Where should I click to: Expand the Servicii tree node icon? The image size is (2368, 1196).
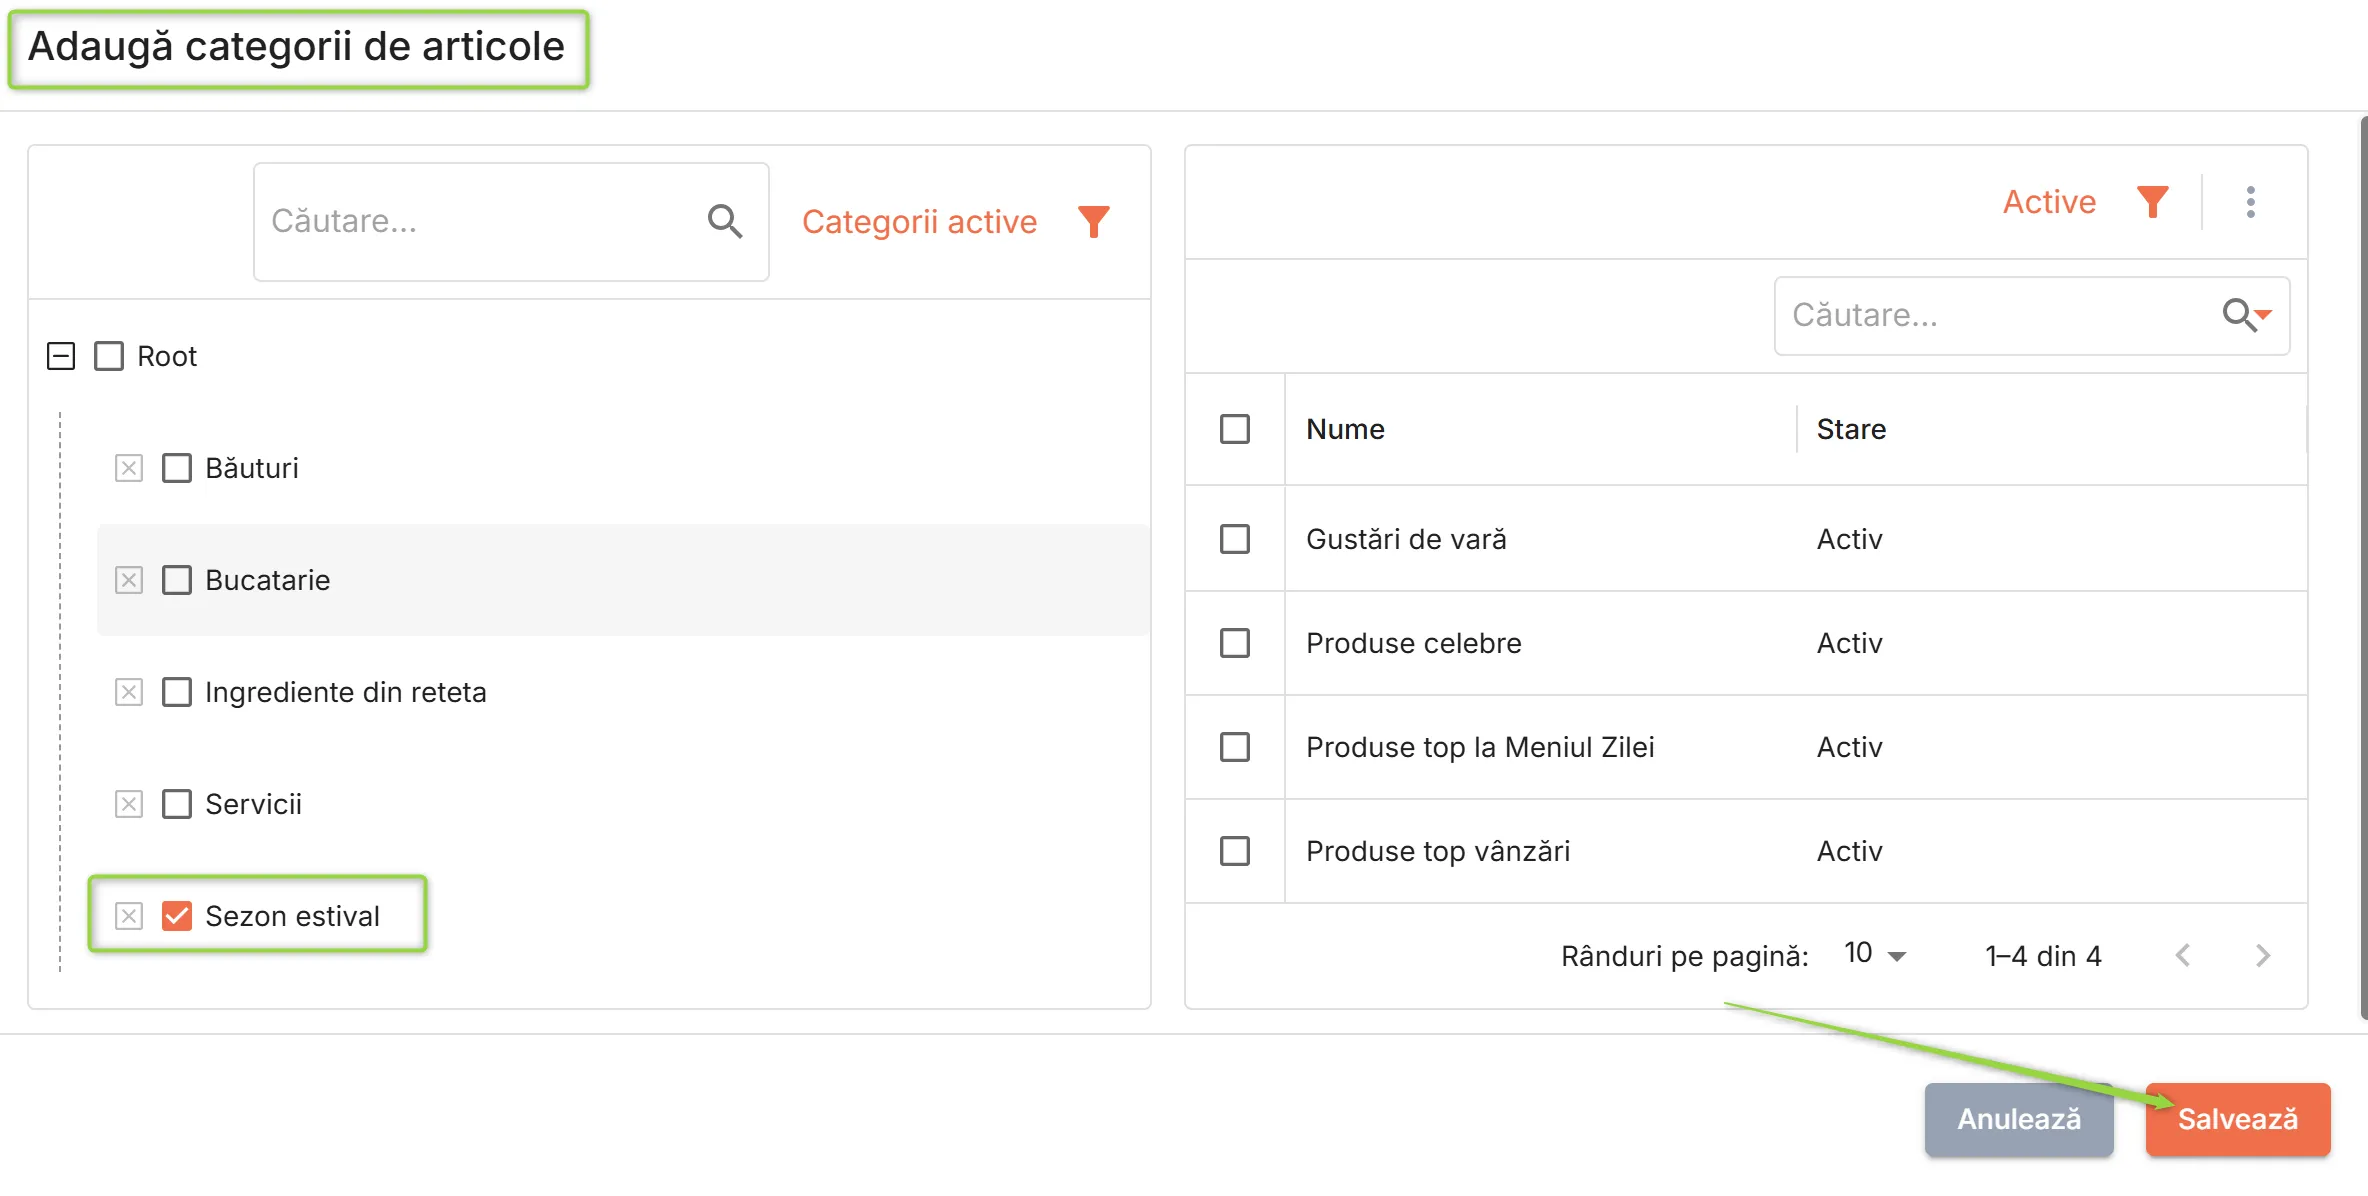pyautogui.click(x=129, y=804)
